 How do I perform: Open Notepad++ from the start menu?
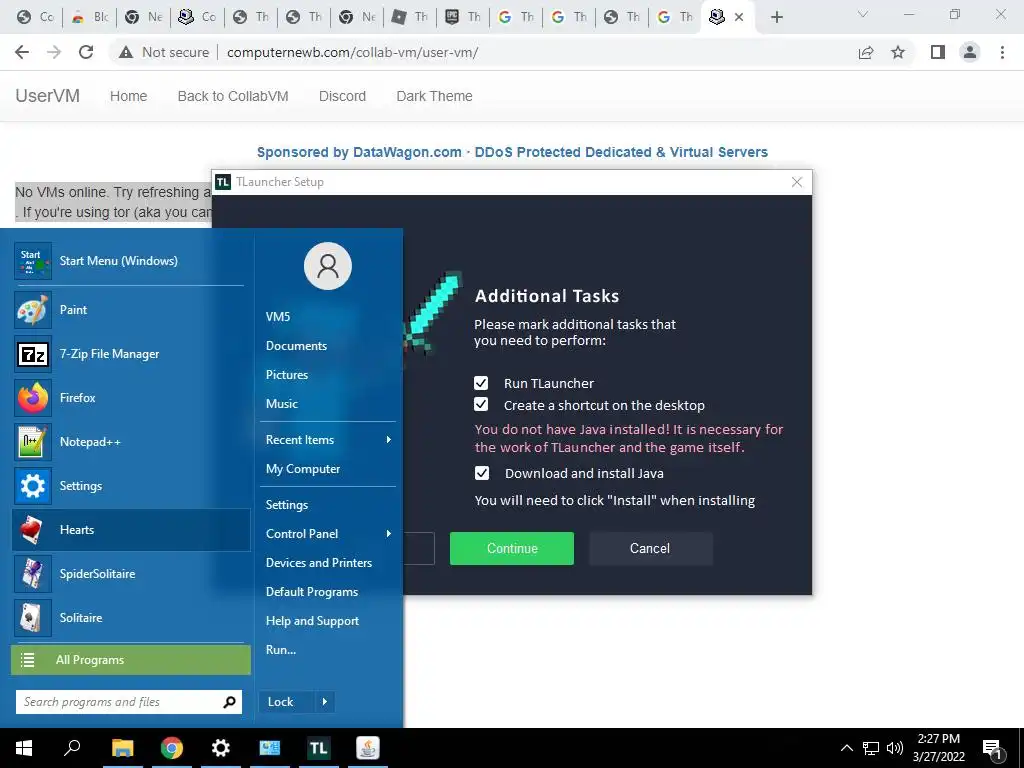(x=131, y=441)
